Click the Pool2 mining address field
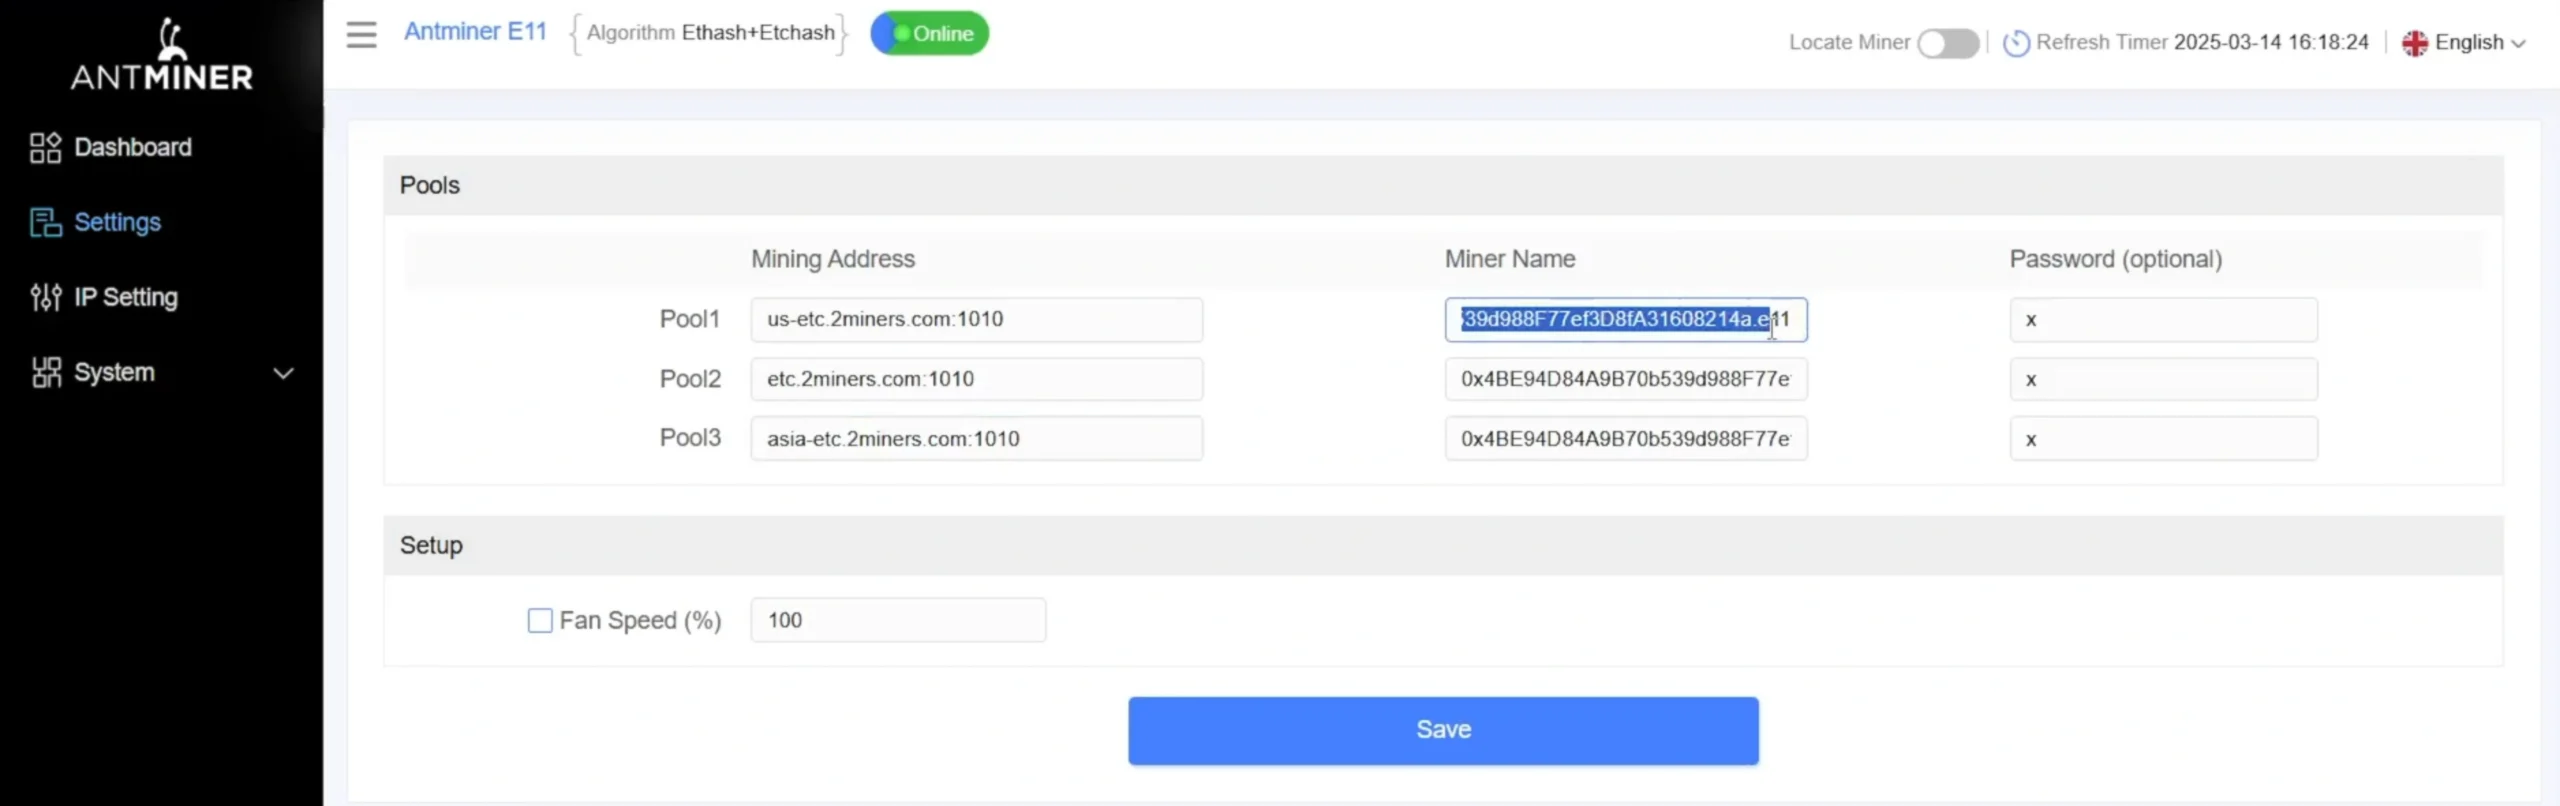The image size is (2560, 806). 977,379
